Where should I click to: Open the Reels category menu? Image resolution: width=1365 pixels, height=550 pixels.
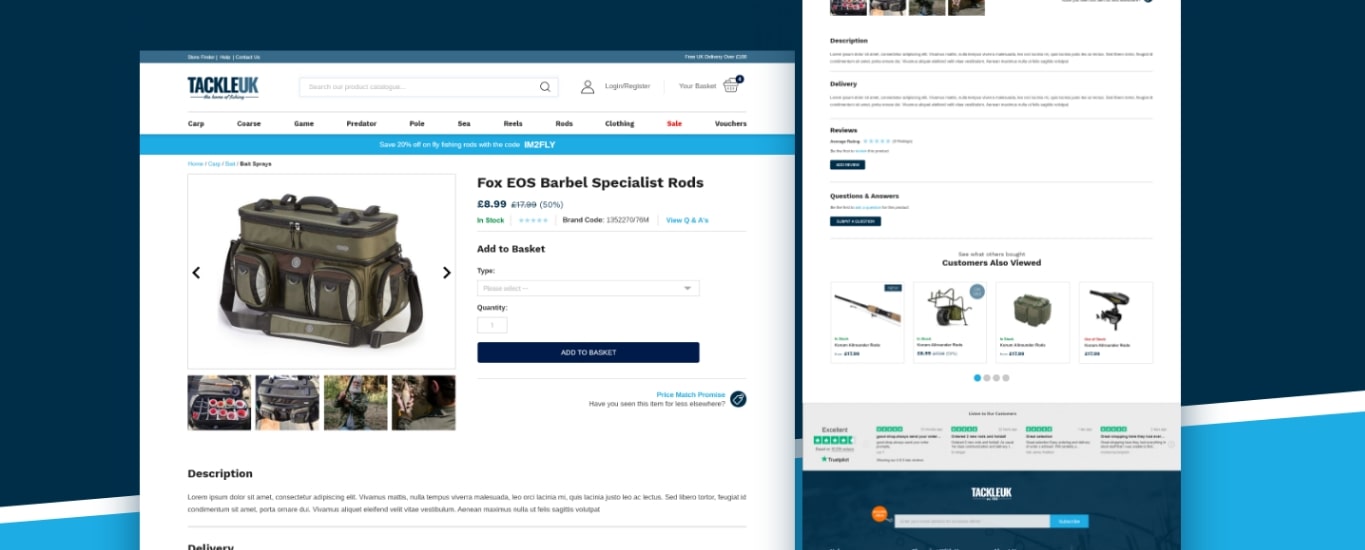(x=513, y=124)
